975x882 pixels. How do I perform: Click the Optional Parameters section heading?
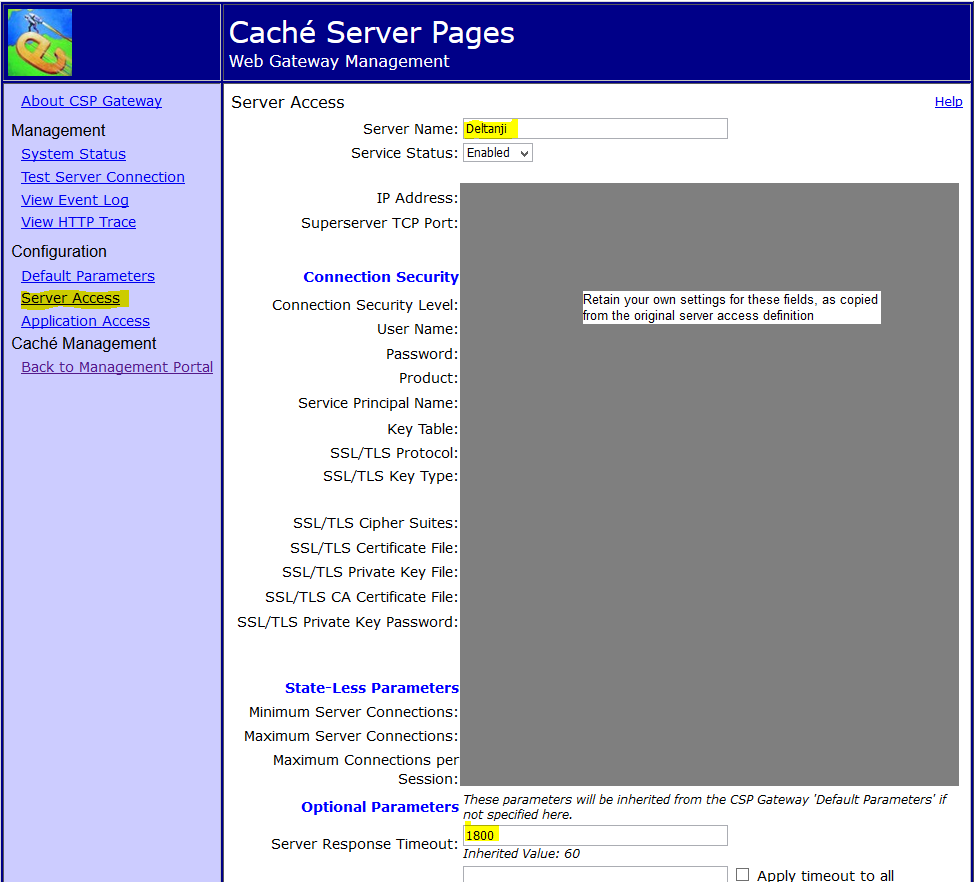[379, 807]
